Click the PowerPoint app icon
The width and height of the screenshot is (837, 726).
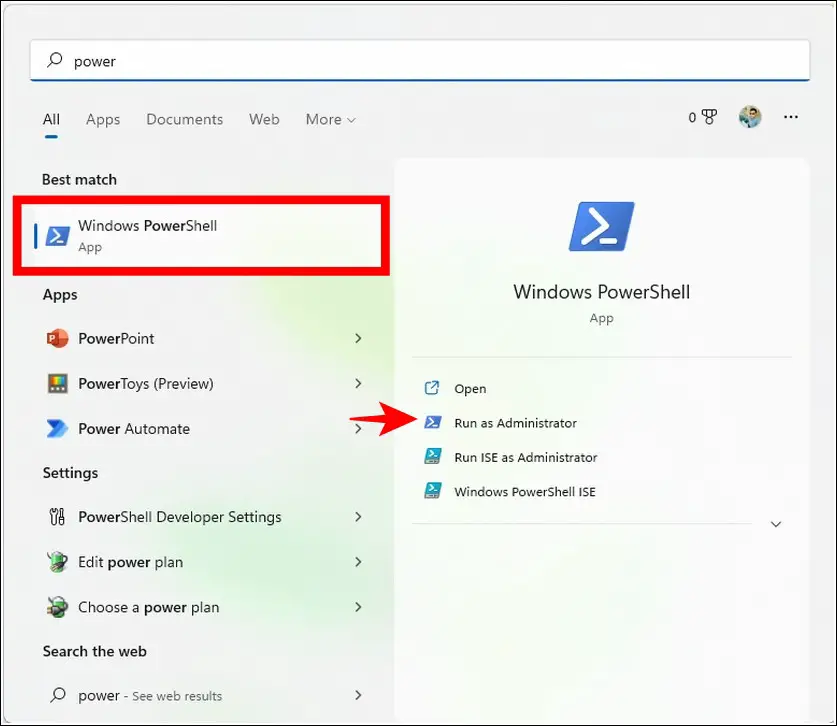(58, 338)
